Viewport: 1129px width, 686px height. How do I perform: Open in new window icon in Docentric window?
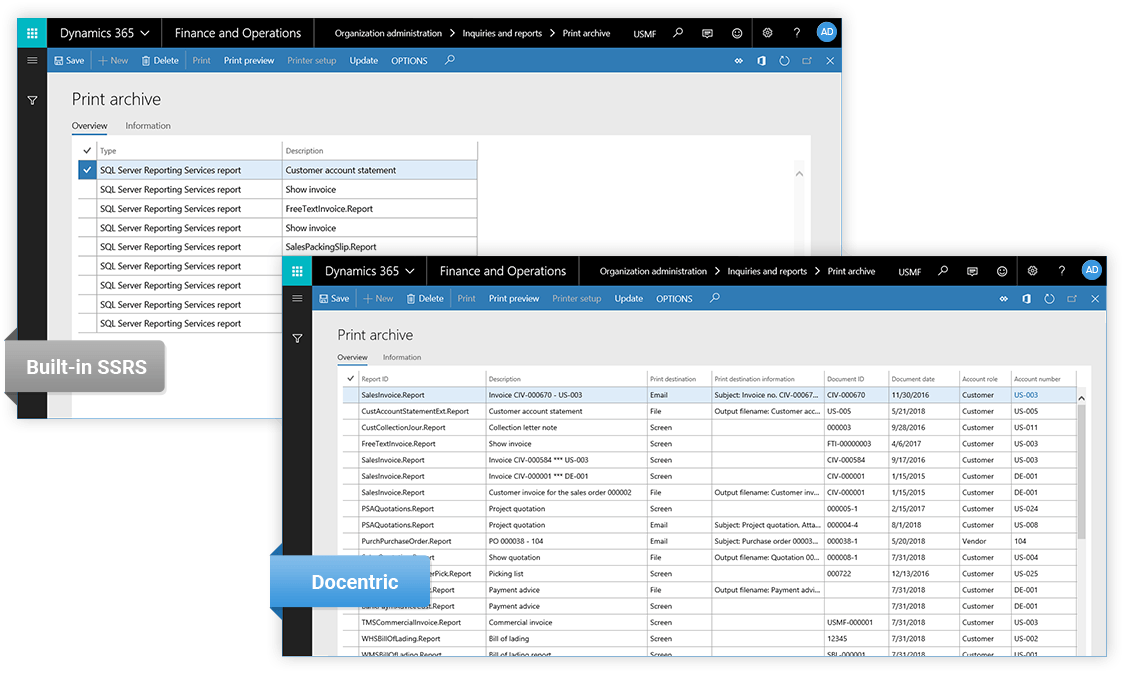coord(1072,299)
